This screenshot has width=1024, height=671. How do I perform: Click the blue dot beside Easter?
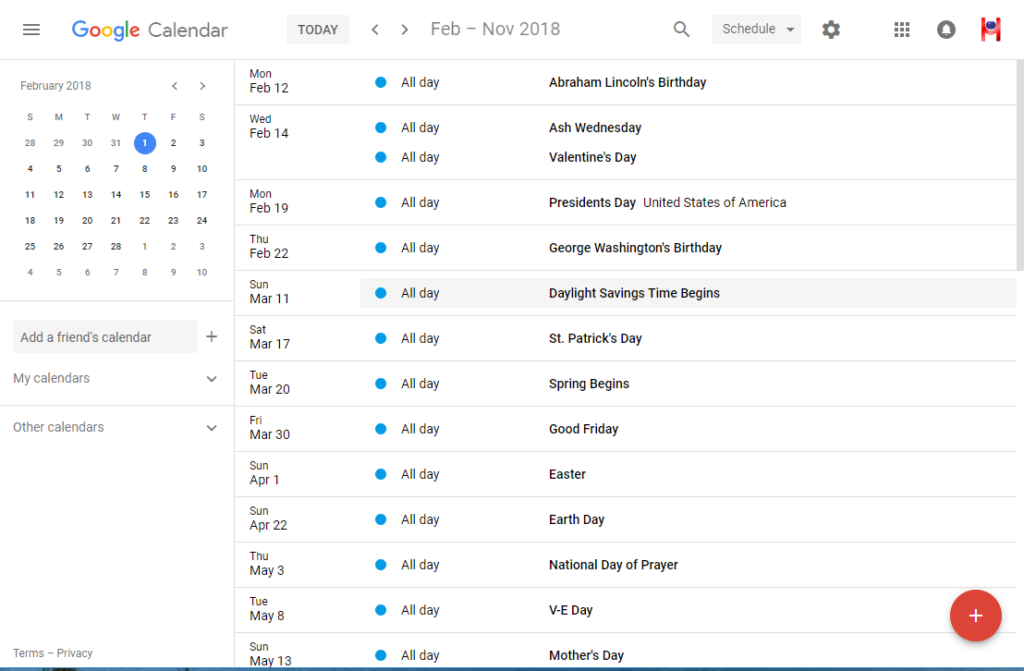pyautogui.click(x=381, y=474)
